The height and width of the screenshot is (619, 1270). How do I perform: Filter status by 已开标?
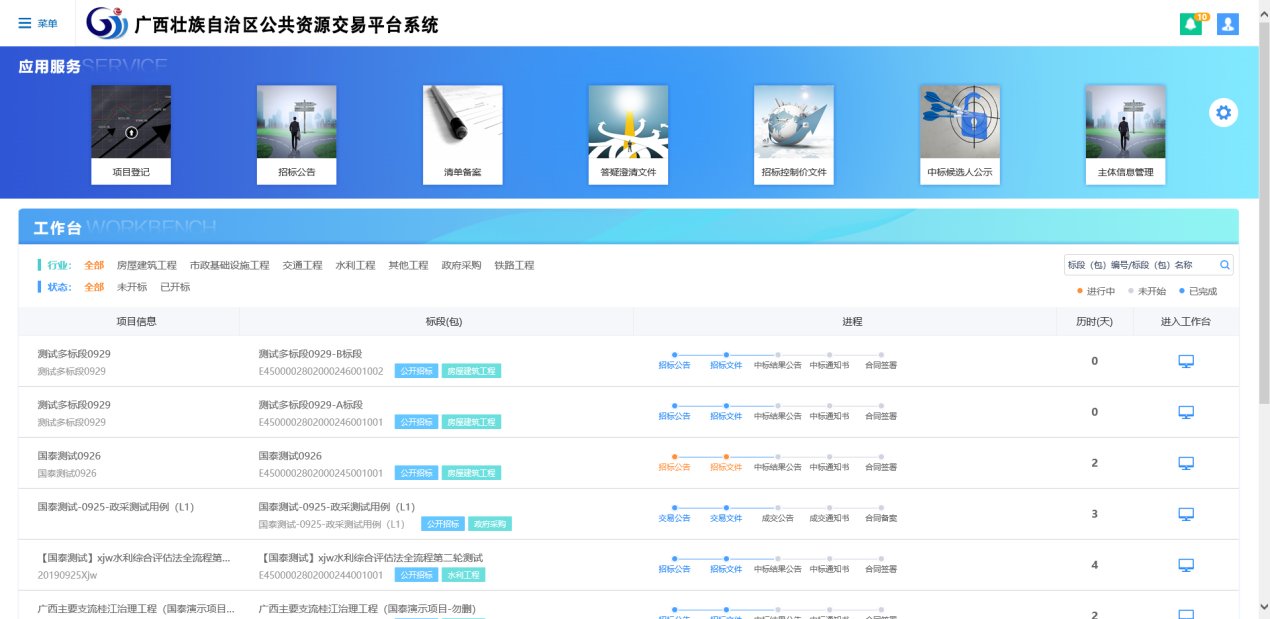click(x=175, y=287)
